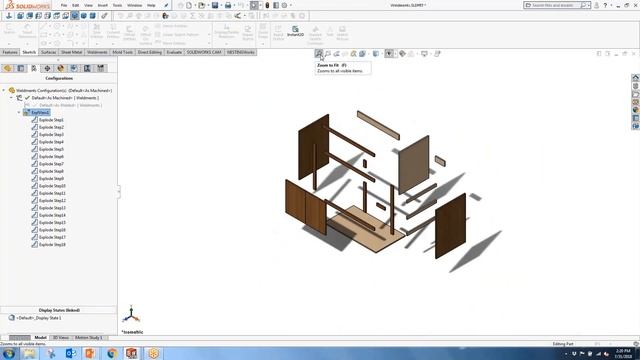
Task: Open Outlook from the taskbar
Action: pos(71,353)
